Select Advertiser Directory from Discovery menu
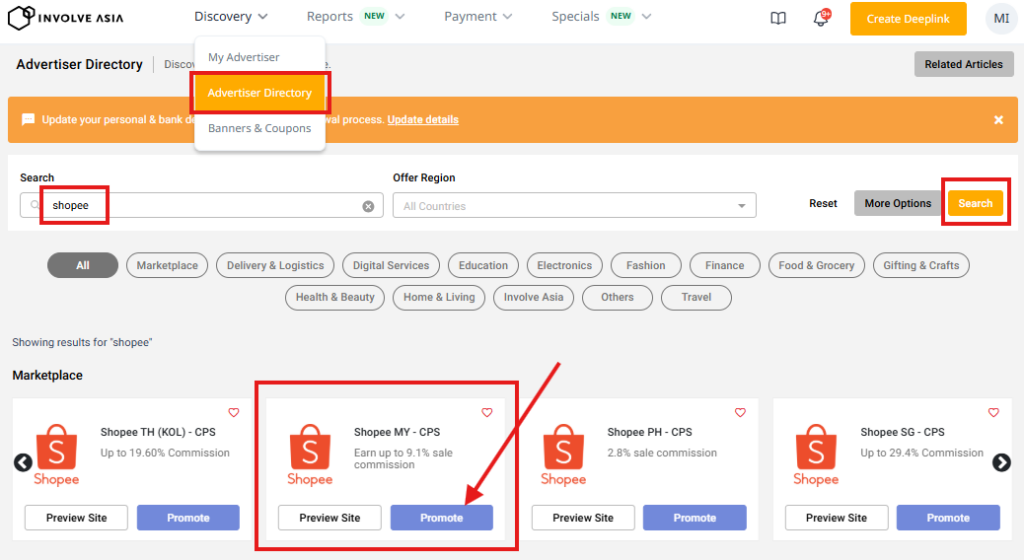 (260, 93)
